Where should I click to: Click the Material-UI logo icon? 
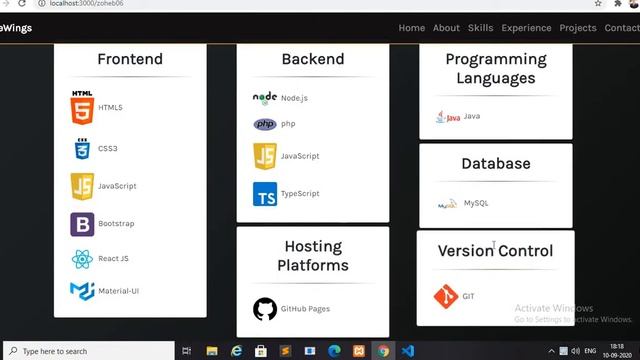click(82, 291)
